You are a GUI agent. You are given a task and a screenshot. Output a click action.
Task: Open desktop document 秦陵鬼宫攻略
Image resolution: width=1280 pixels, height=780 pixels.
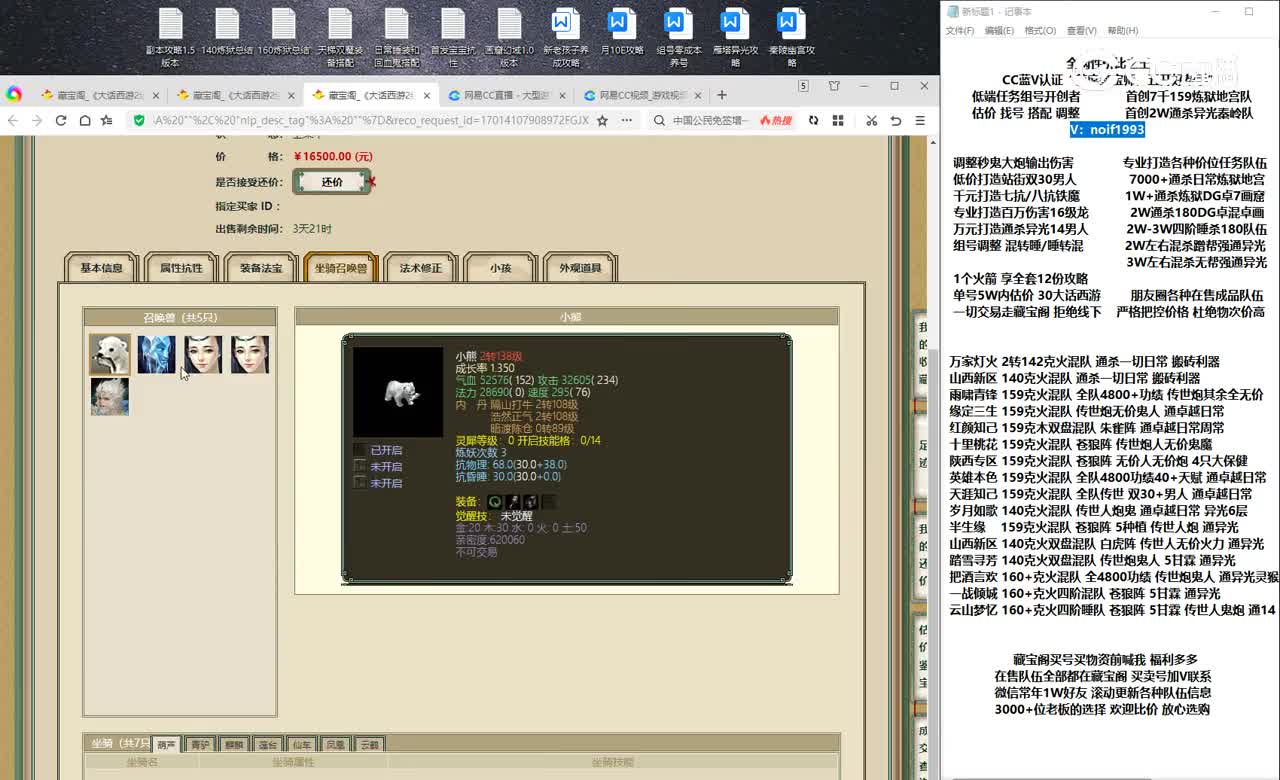[x=791, y=38]
